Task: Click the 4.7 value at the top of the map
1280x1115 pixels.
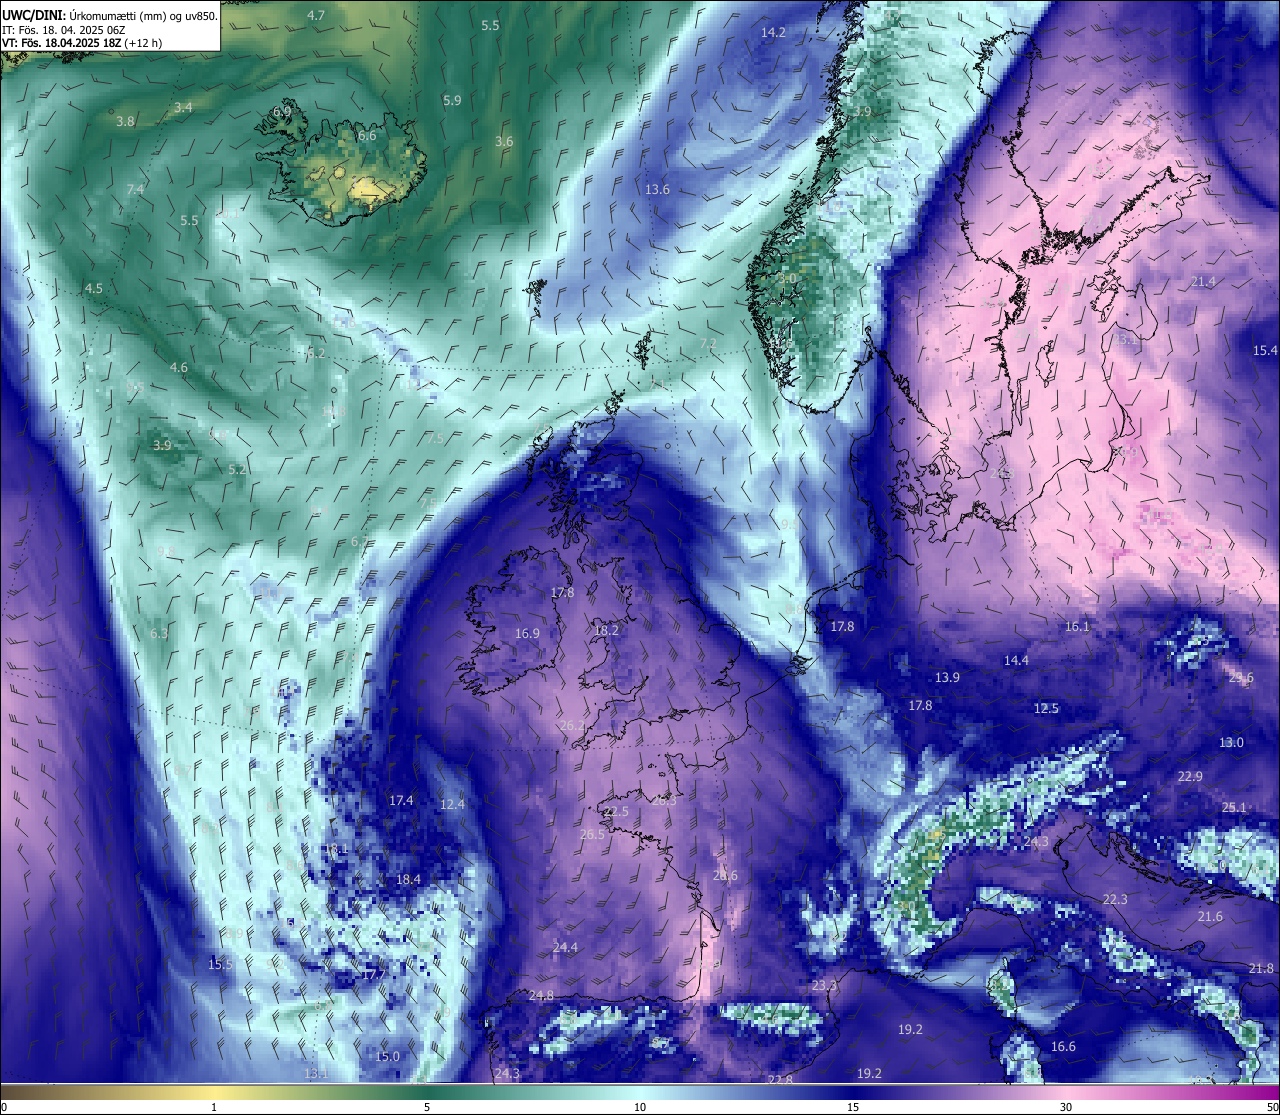Action: [316, 15]
